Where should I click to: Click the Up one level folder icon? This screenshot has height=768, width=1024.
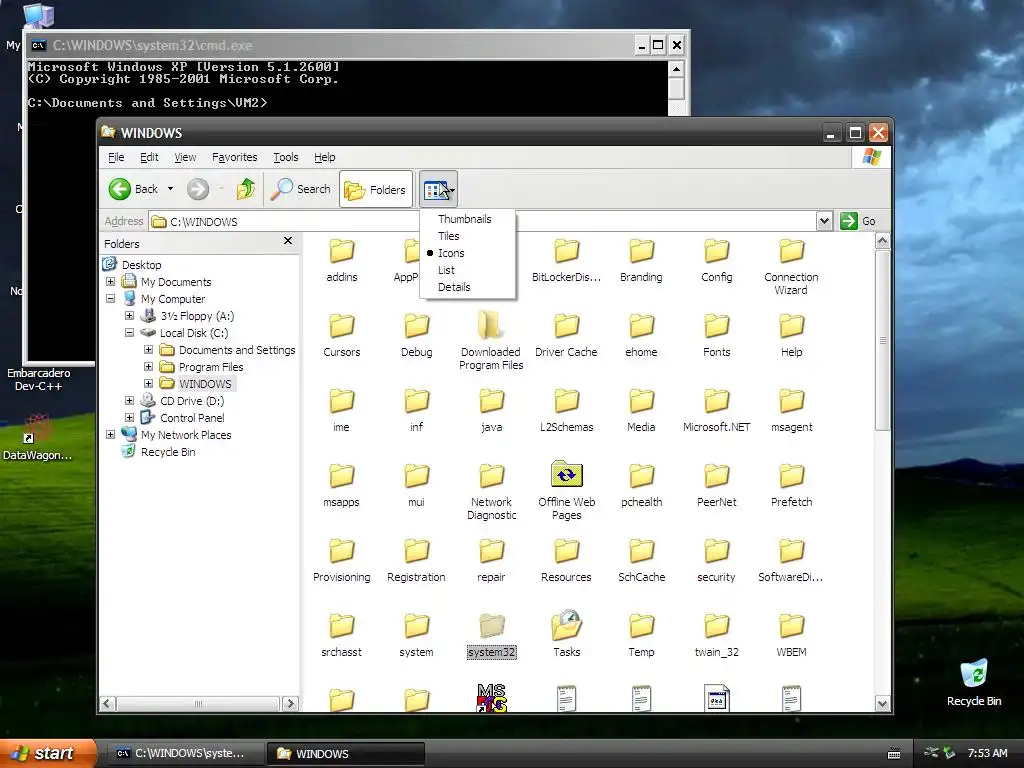(246, 189)
